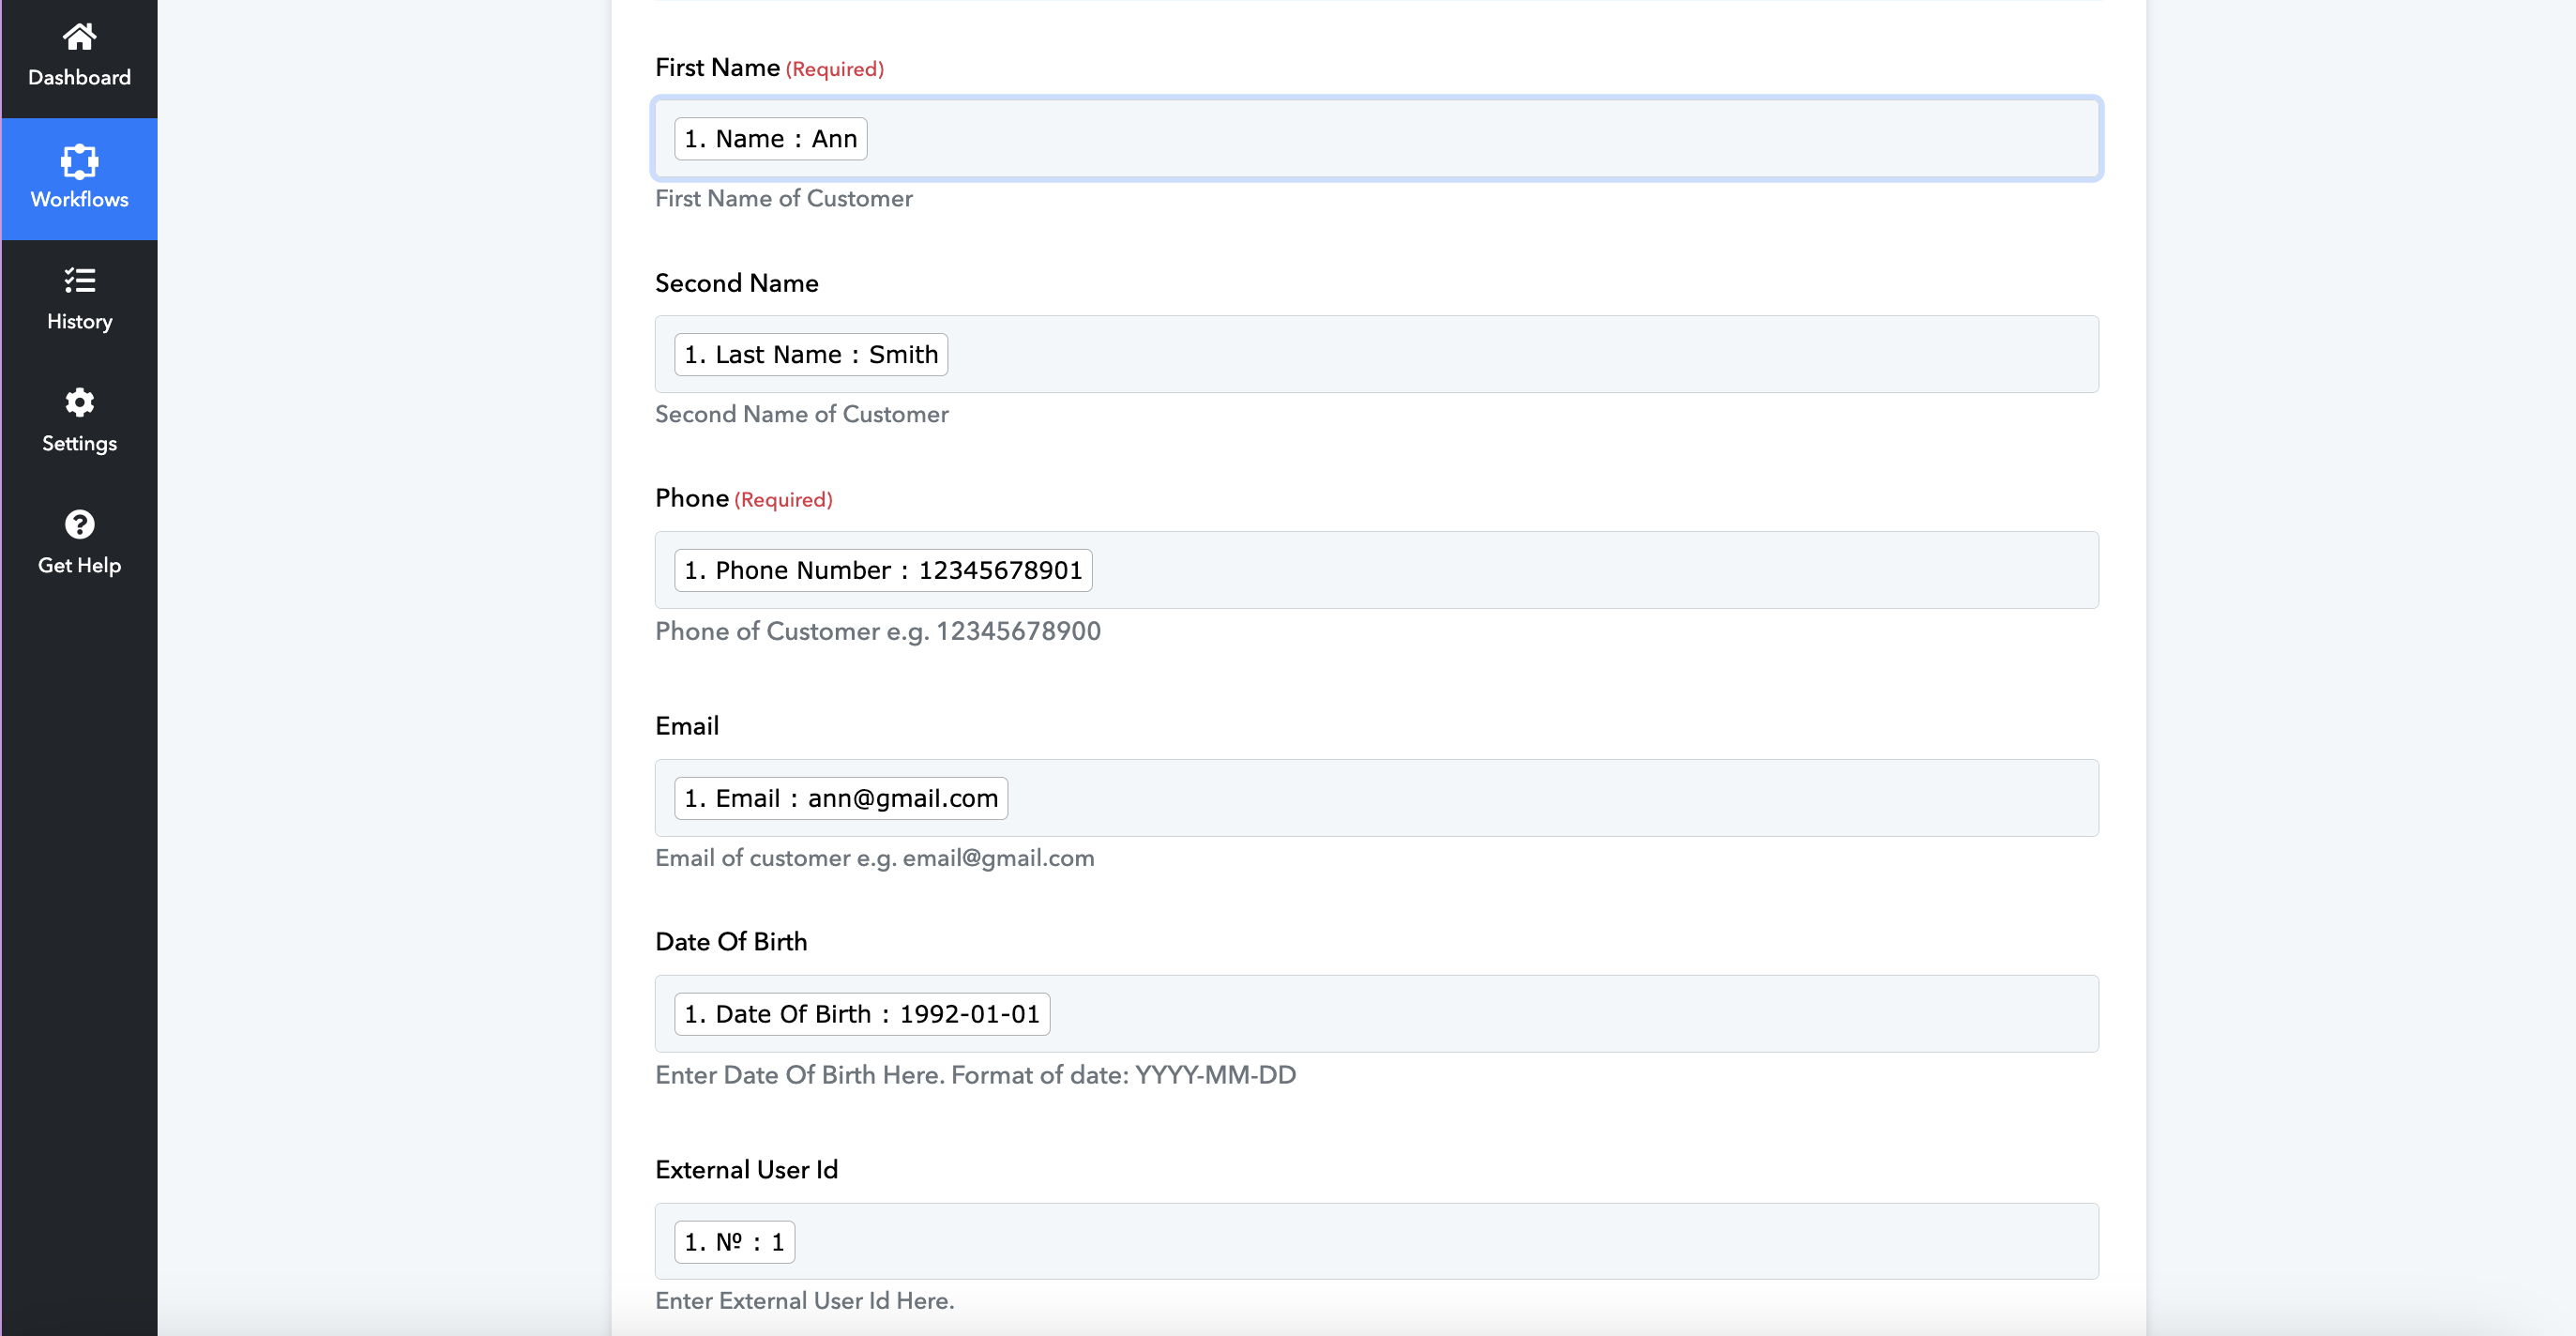Select the 'Date Of Birth : 1992-01-01' tag
This screenshot has width=2576, height=1336.
(x=861, y=1014)
